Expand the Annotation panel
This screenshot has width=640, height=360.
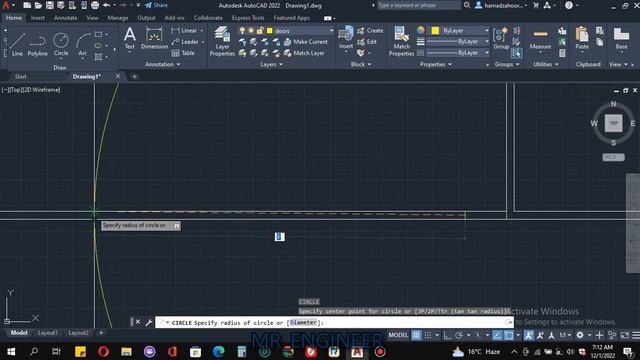click(x=162, y=64)
